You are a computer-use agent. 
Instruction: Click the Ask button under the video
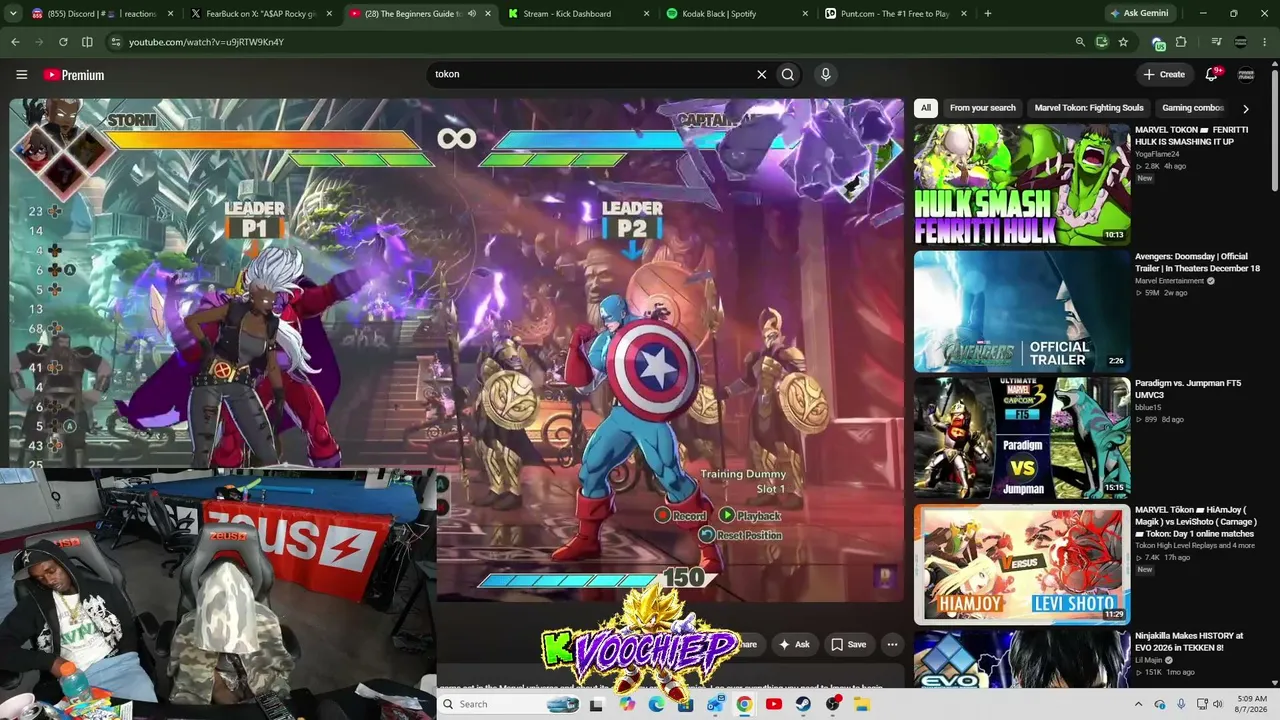click(794, 645)
